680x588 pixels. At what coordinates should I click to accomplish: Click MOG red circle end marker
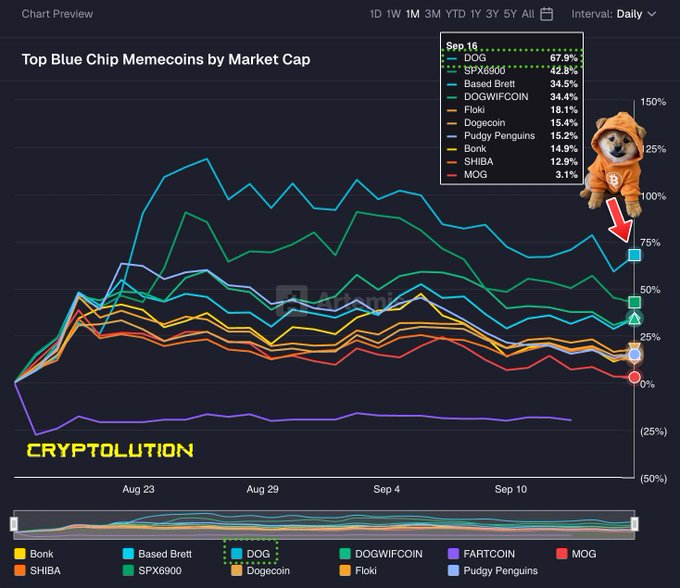[x=634, y=377]
